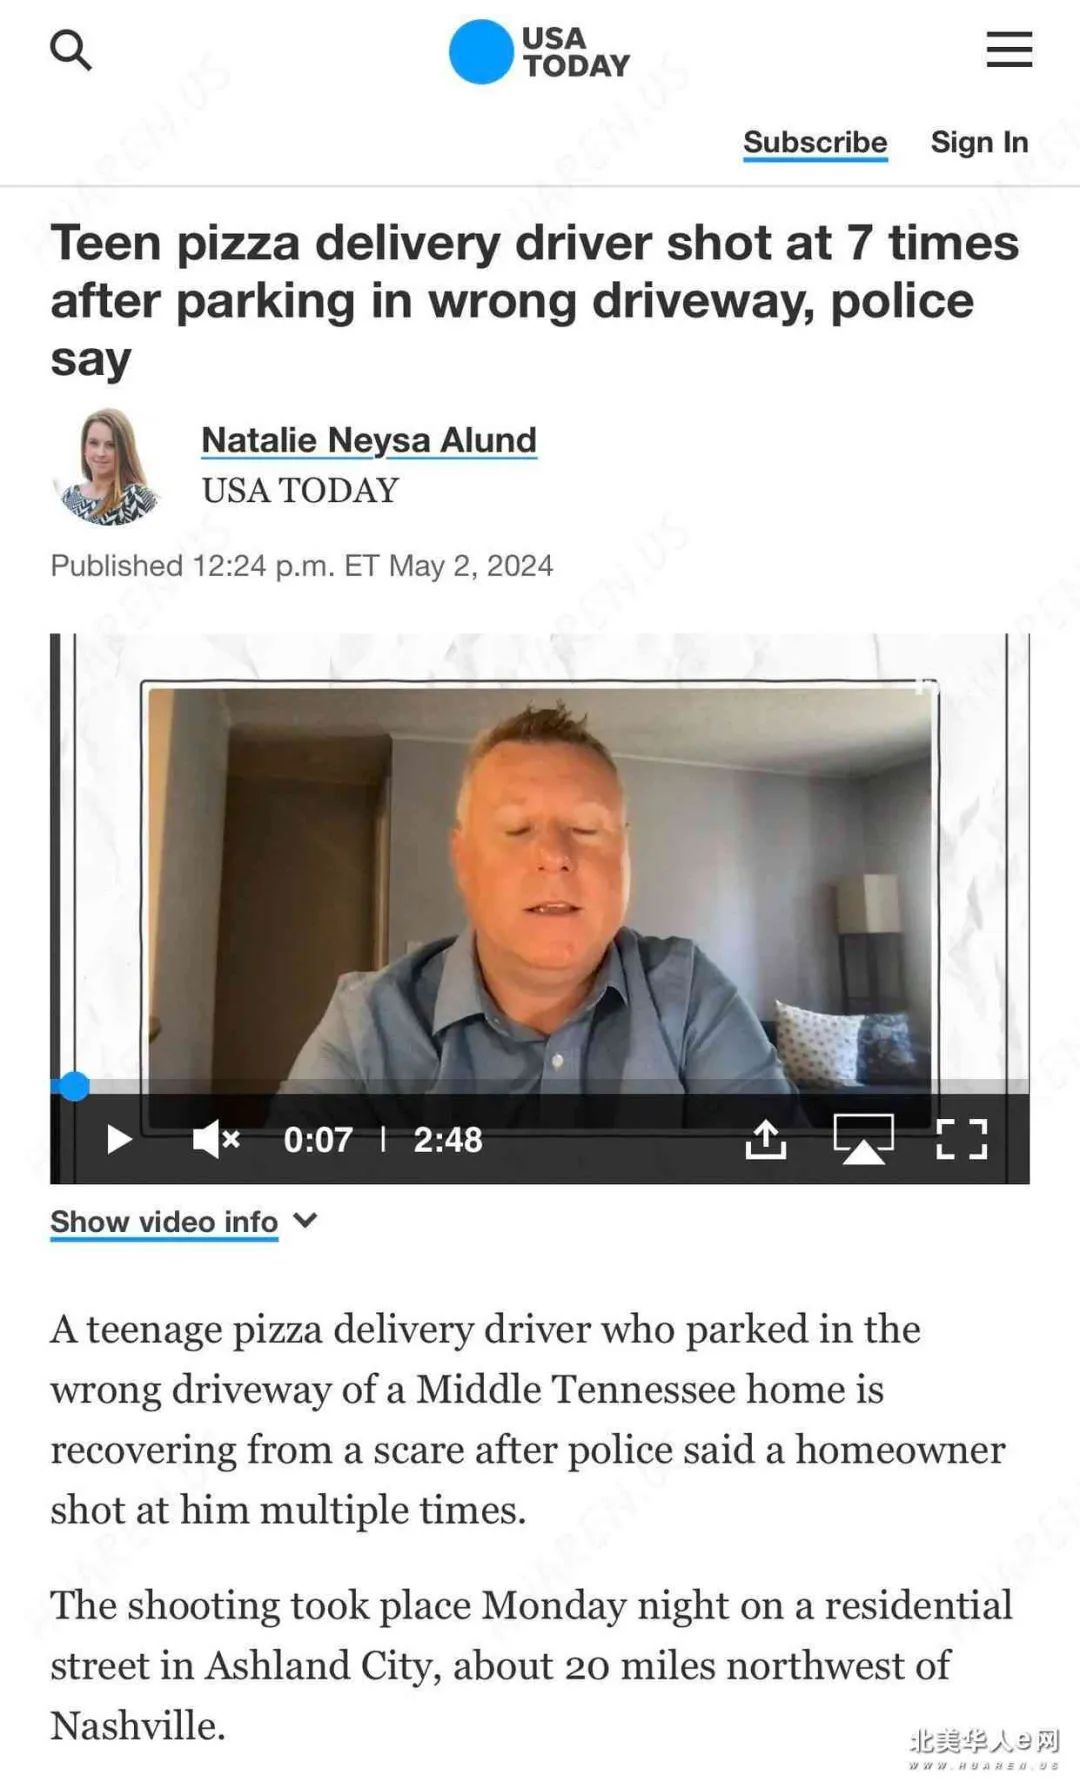The image size is (1080, 1782).
Task: Unmute the video audio
Action: click(216, 1139)
